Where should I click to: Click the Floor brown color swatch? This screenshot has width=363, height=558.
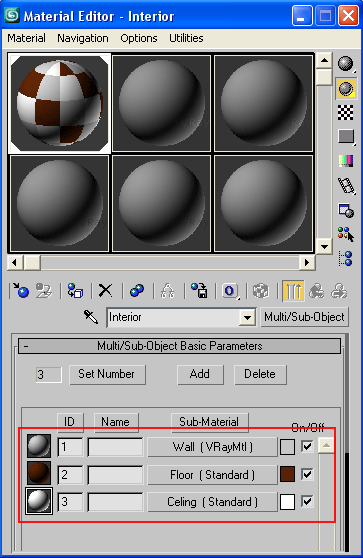pos(287,474)
